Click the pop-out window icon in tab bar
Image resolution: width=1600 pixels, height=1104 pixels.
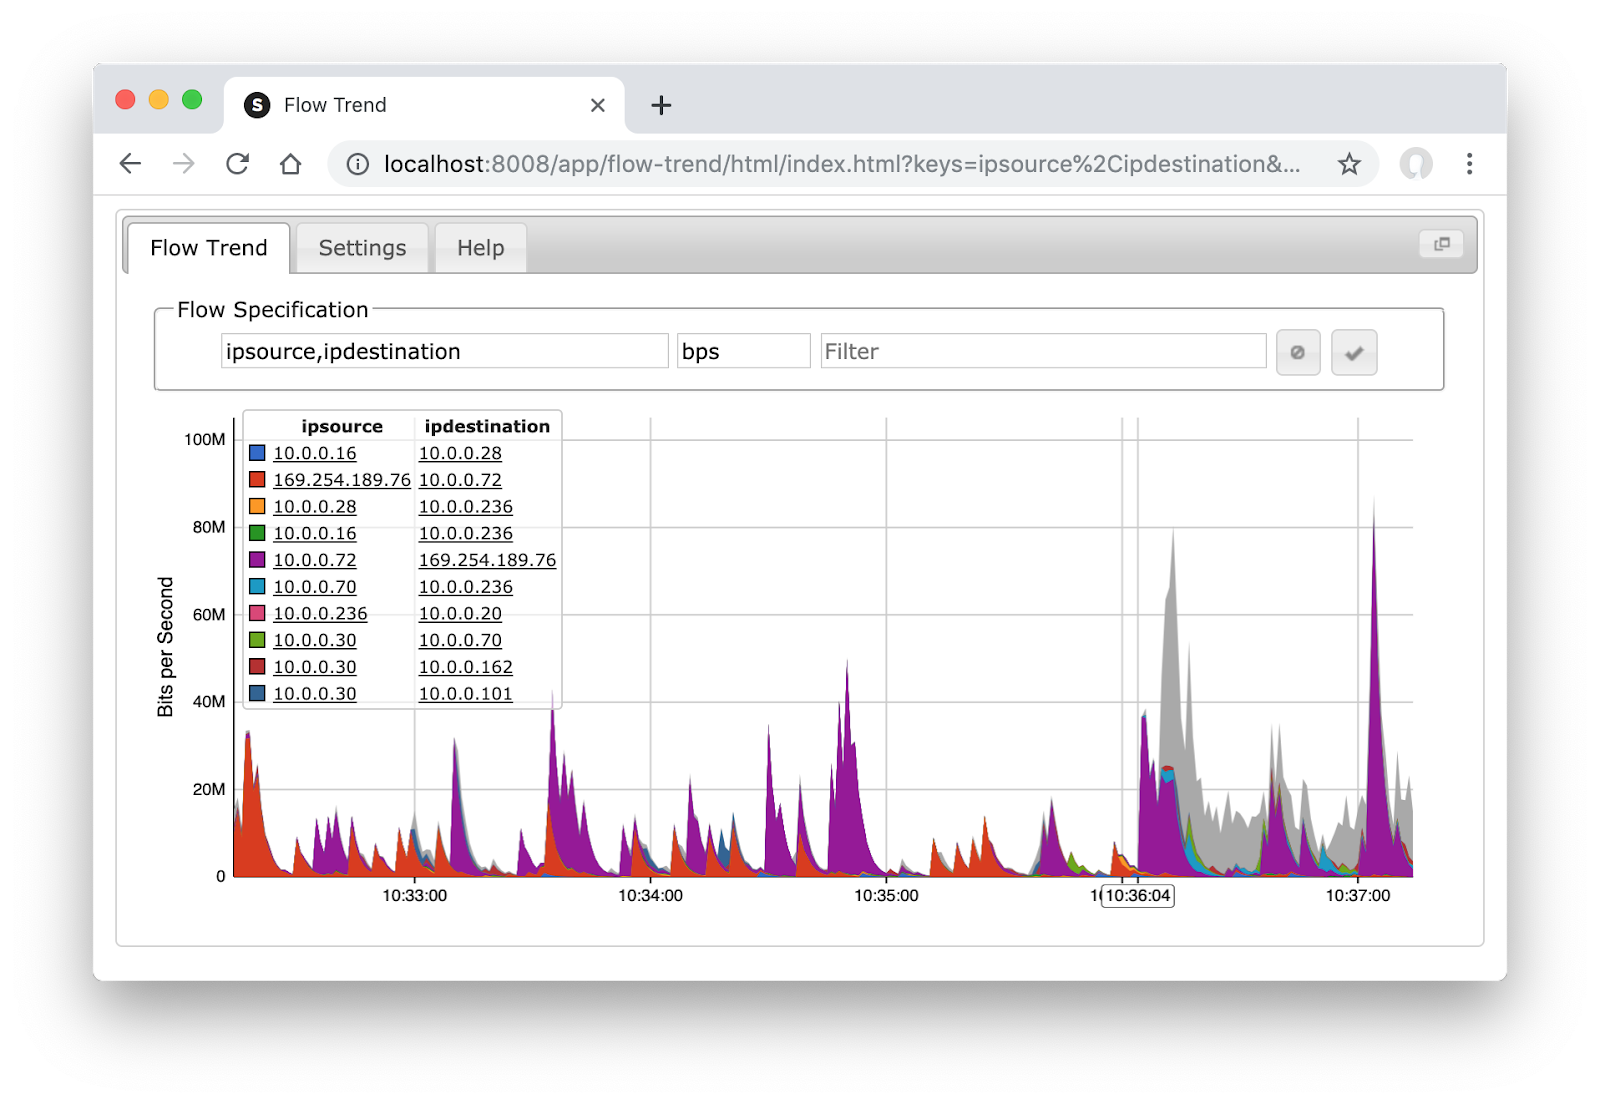click(x=1441, y=244)
